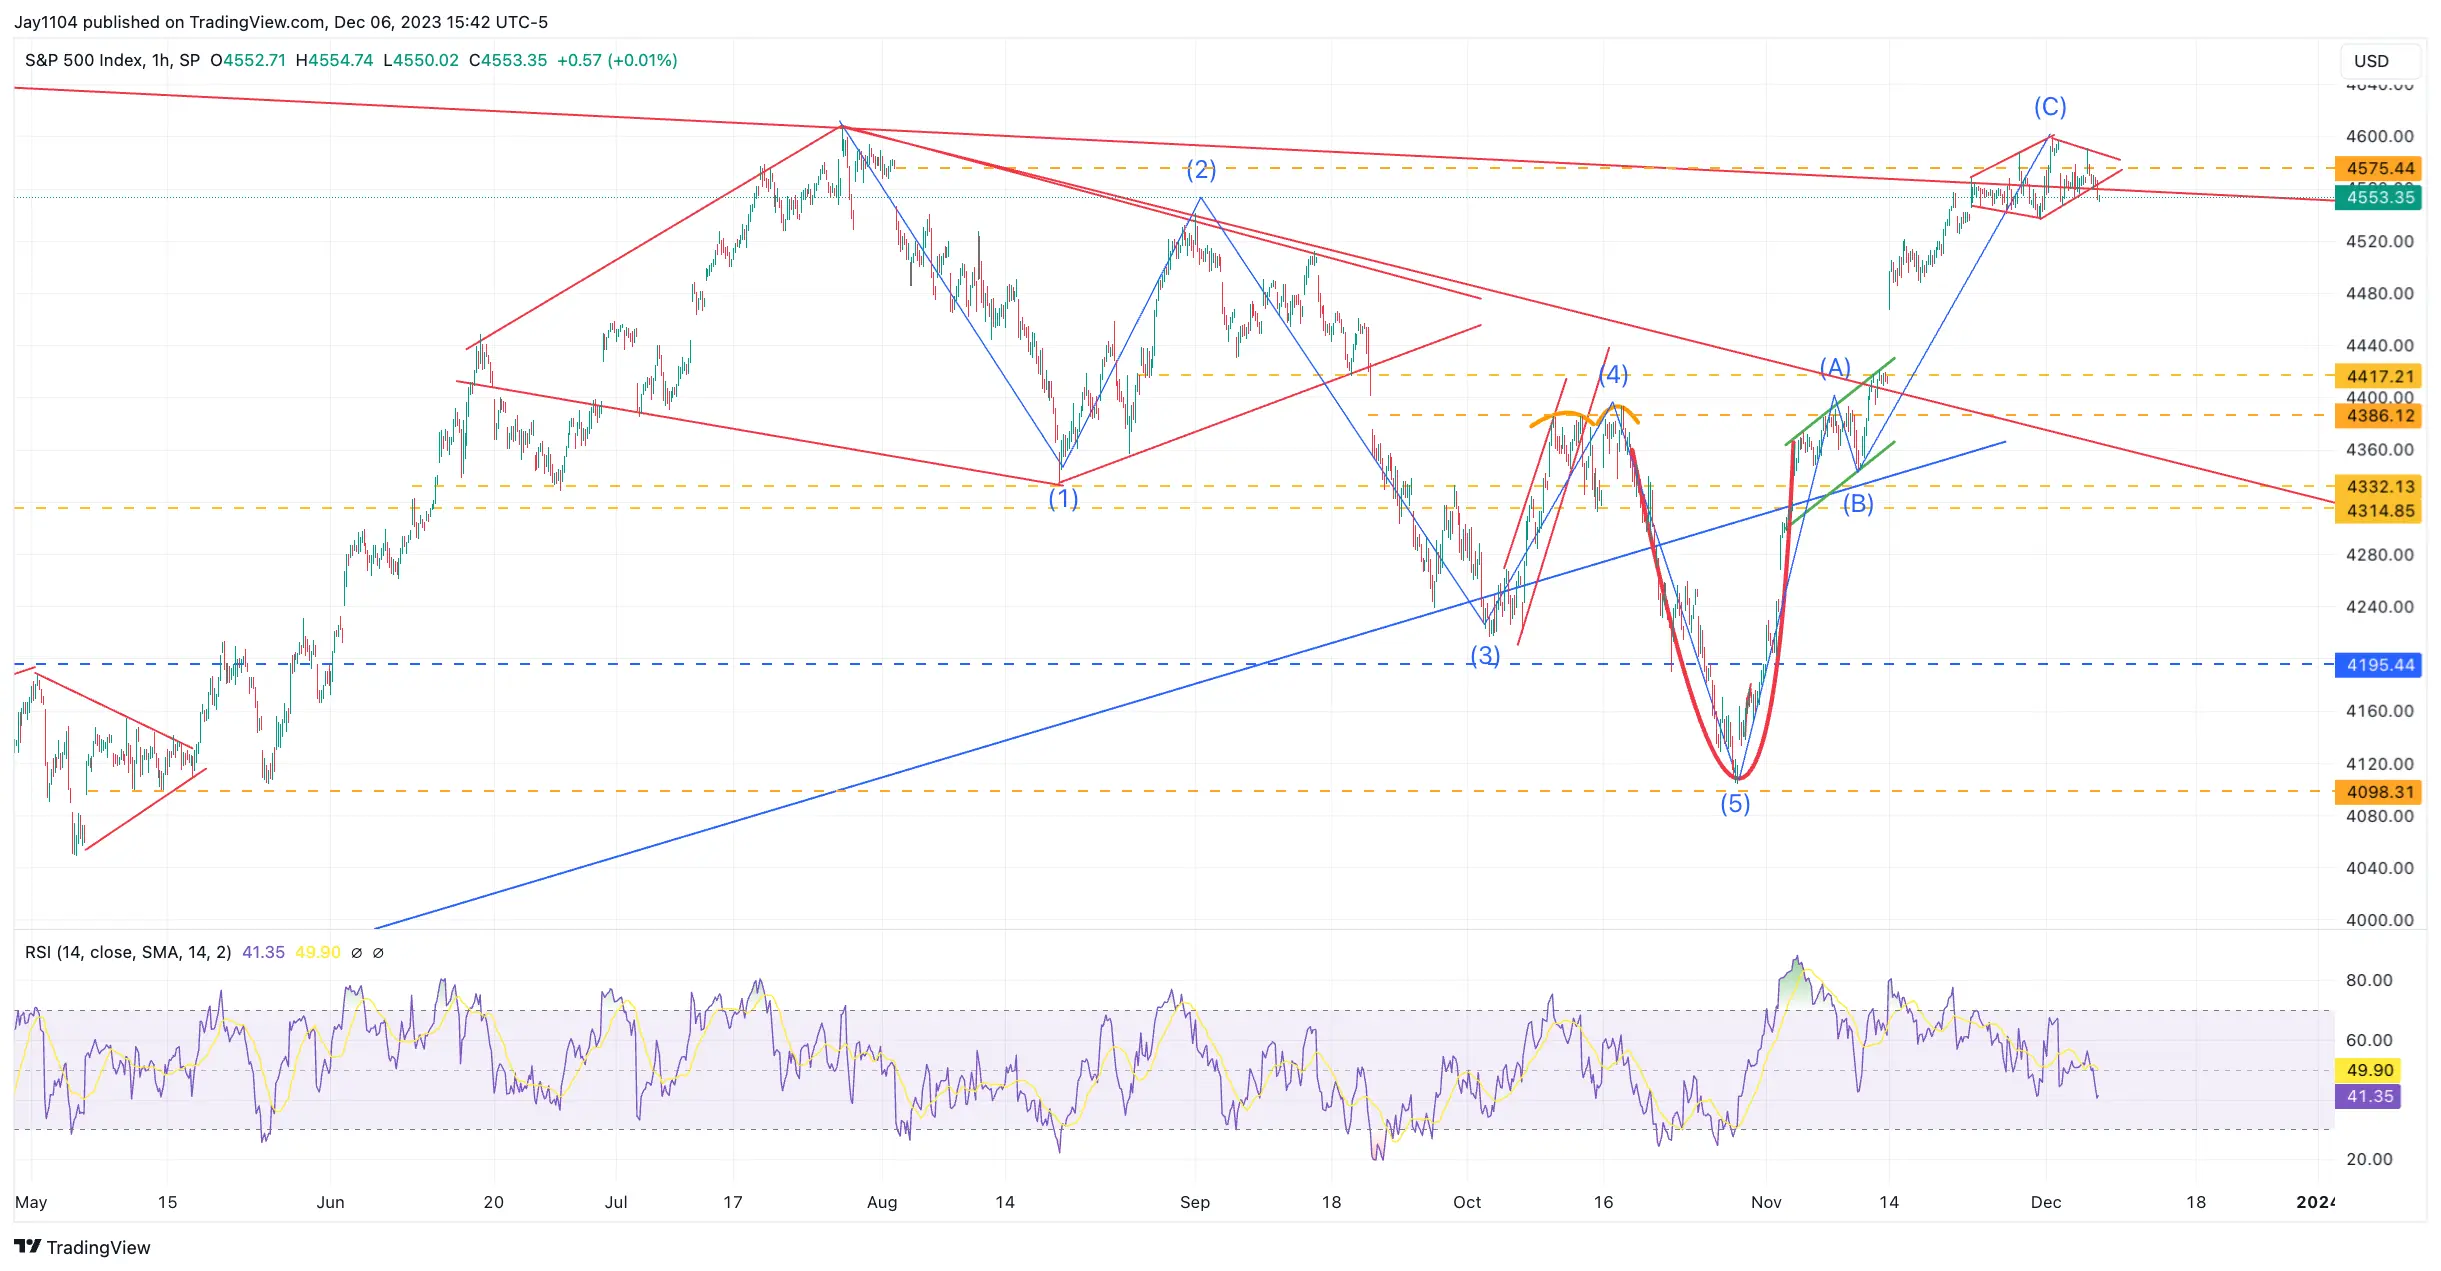
Task: Click the orange 4417.21 price label
Action: point(2378,376)
